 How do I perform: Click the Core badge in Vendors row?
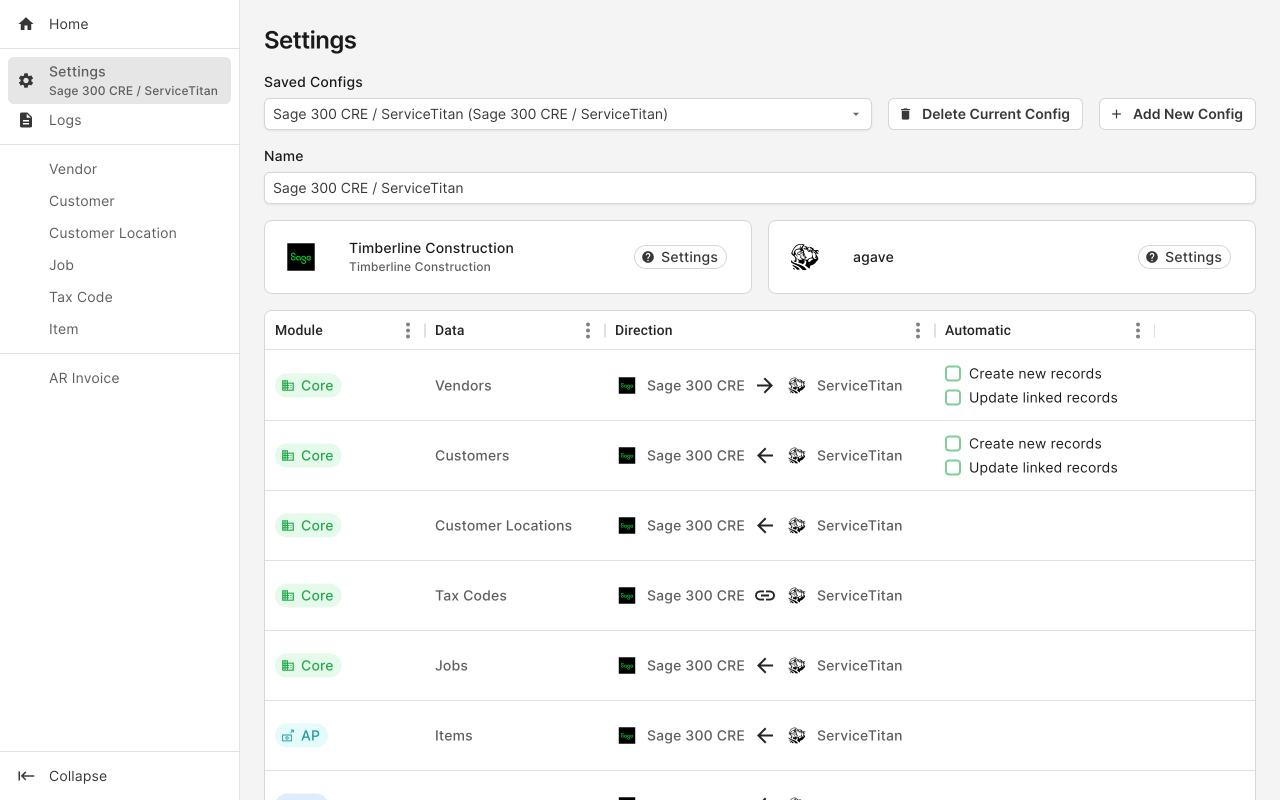pyautogui.click(x=308, y=386)
